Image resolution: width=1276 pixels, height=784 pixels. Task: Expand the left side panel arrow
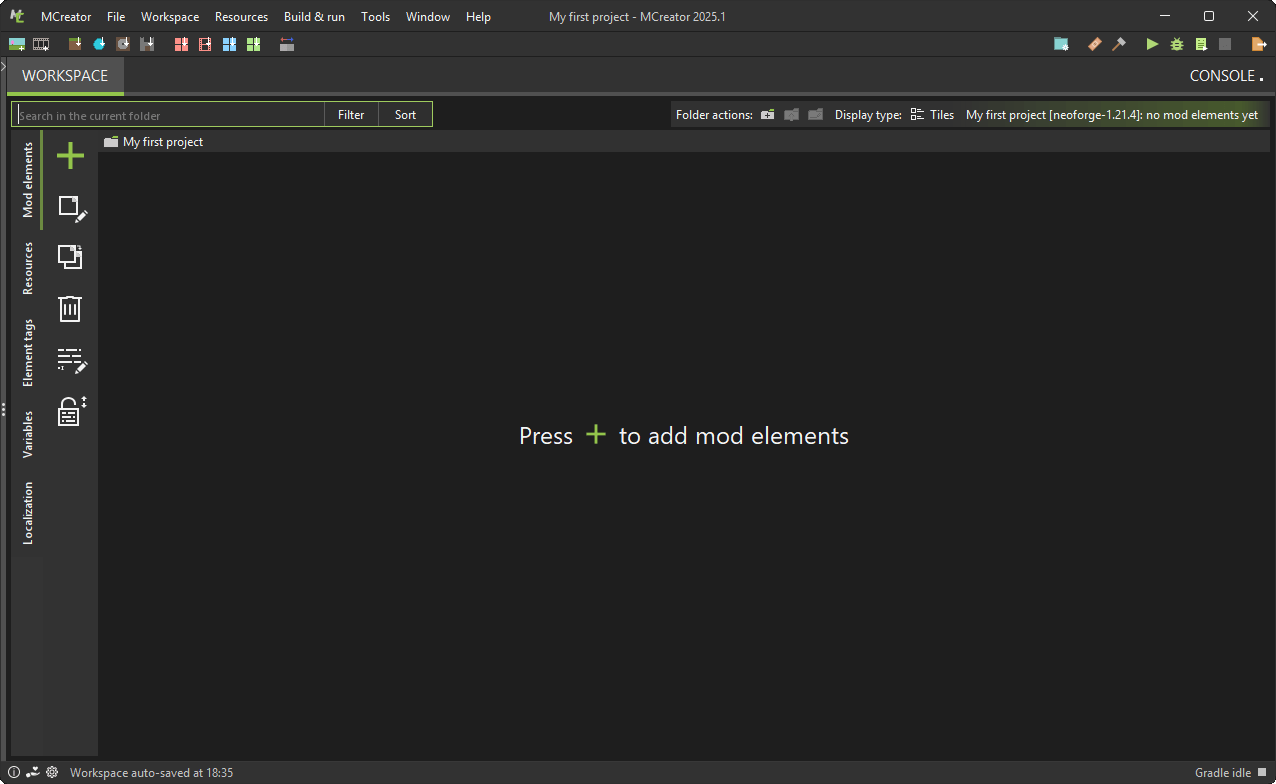click(x=4, y=65)
